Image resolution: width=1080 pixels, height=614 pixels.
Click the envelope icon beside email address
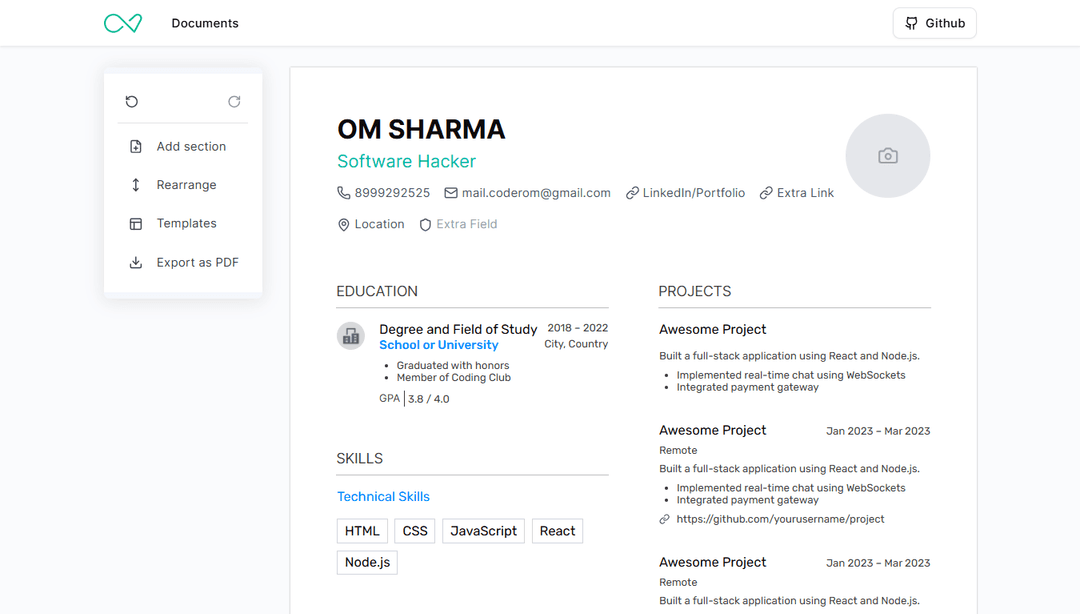pos(451,193)
